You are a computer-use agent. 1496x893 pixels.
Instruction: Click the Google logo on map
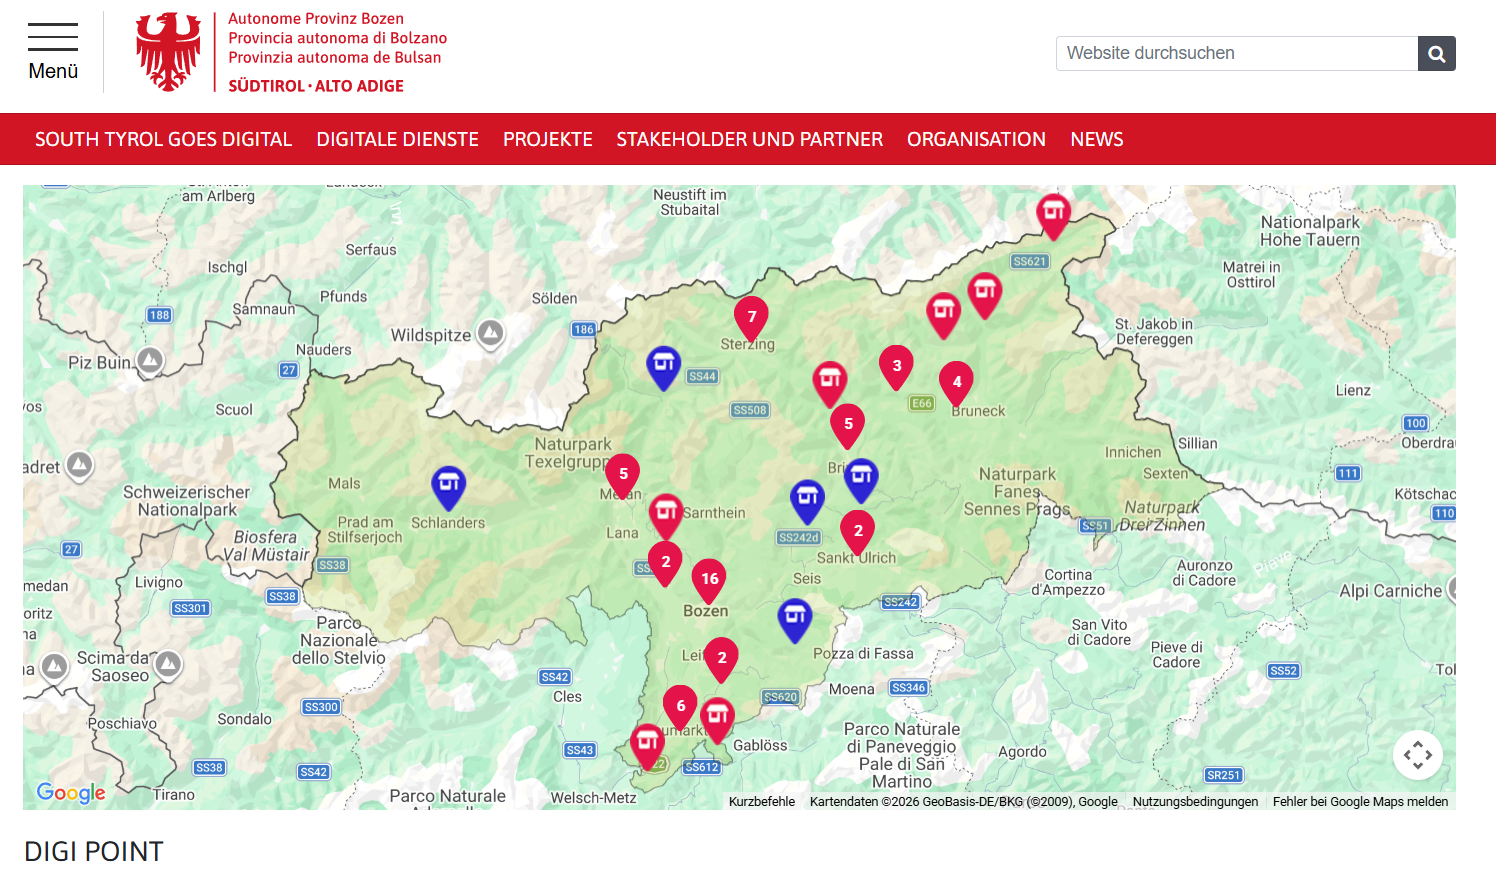71,793
